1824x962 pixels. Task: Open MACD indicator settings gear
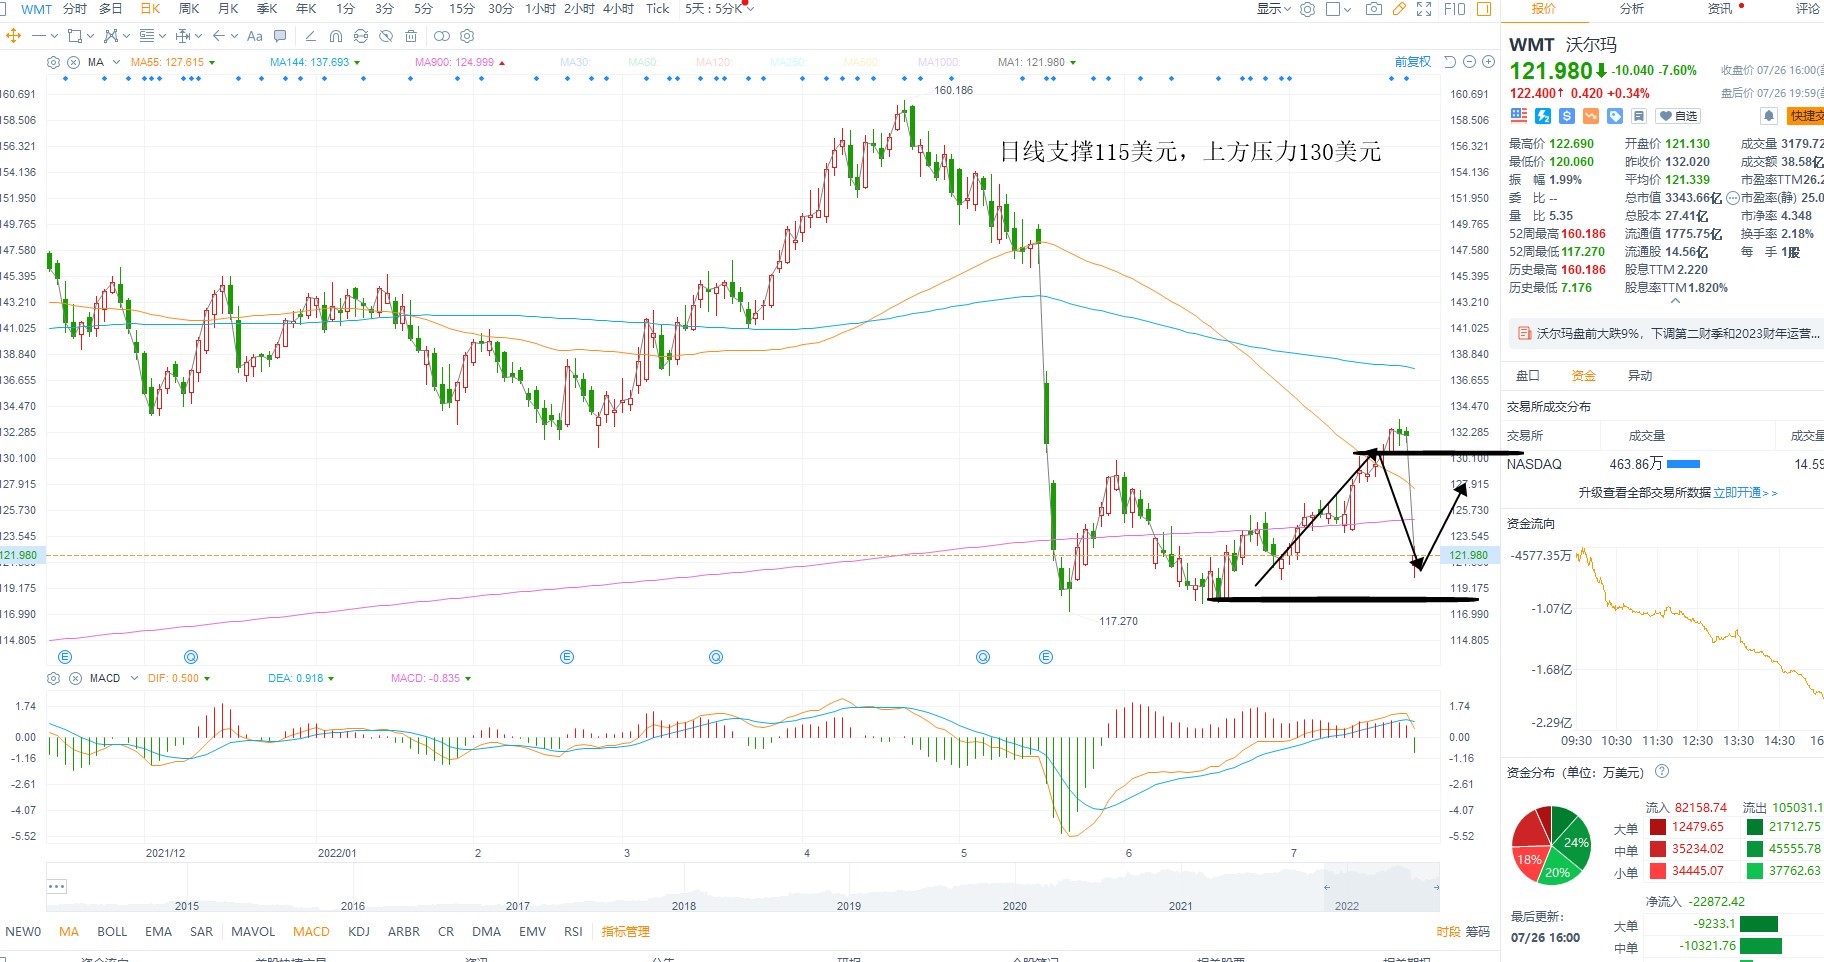[x=53, y=678]
